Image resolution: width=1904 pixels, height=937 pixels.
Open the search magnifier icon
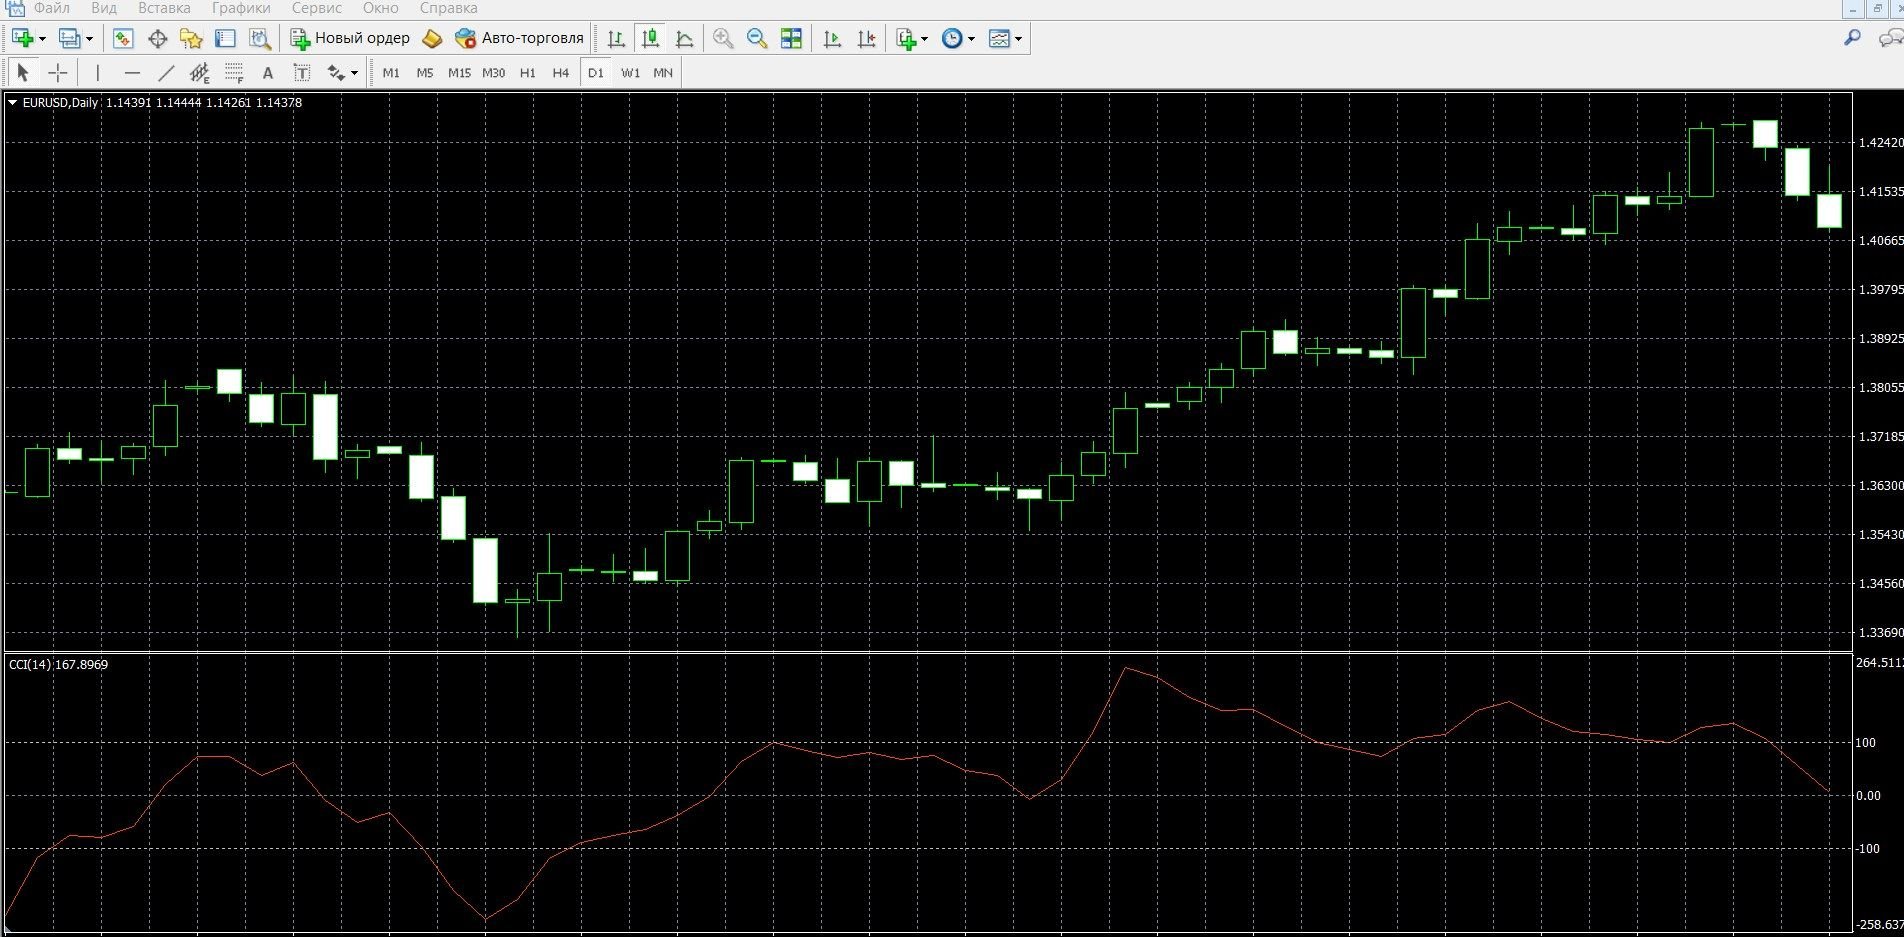click(x=1853, y=38)
